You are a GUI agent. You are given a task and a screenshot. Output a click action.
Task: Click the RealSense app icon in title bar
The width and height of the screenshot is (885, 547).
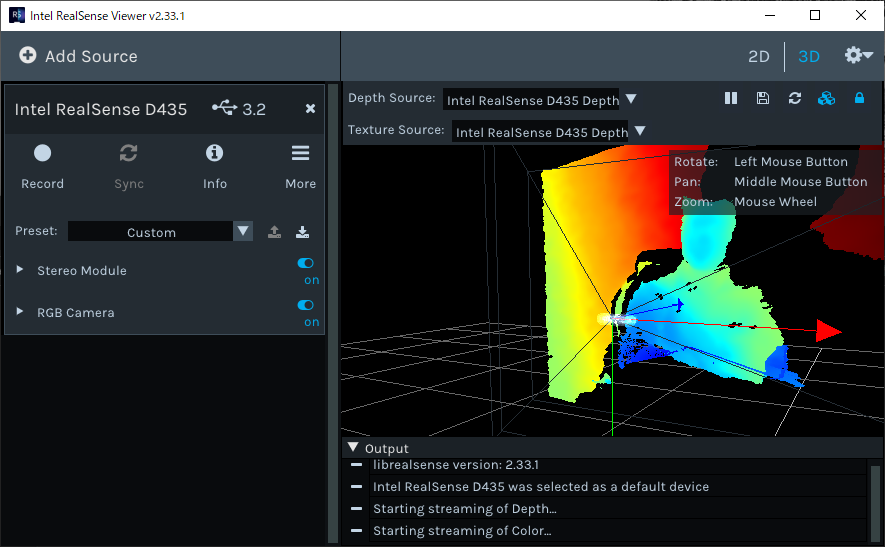coord(16,15)
